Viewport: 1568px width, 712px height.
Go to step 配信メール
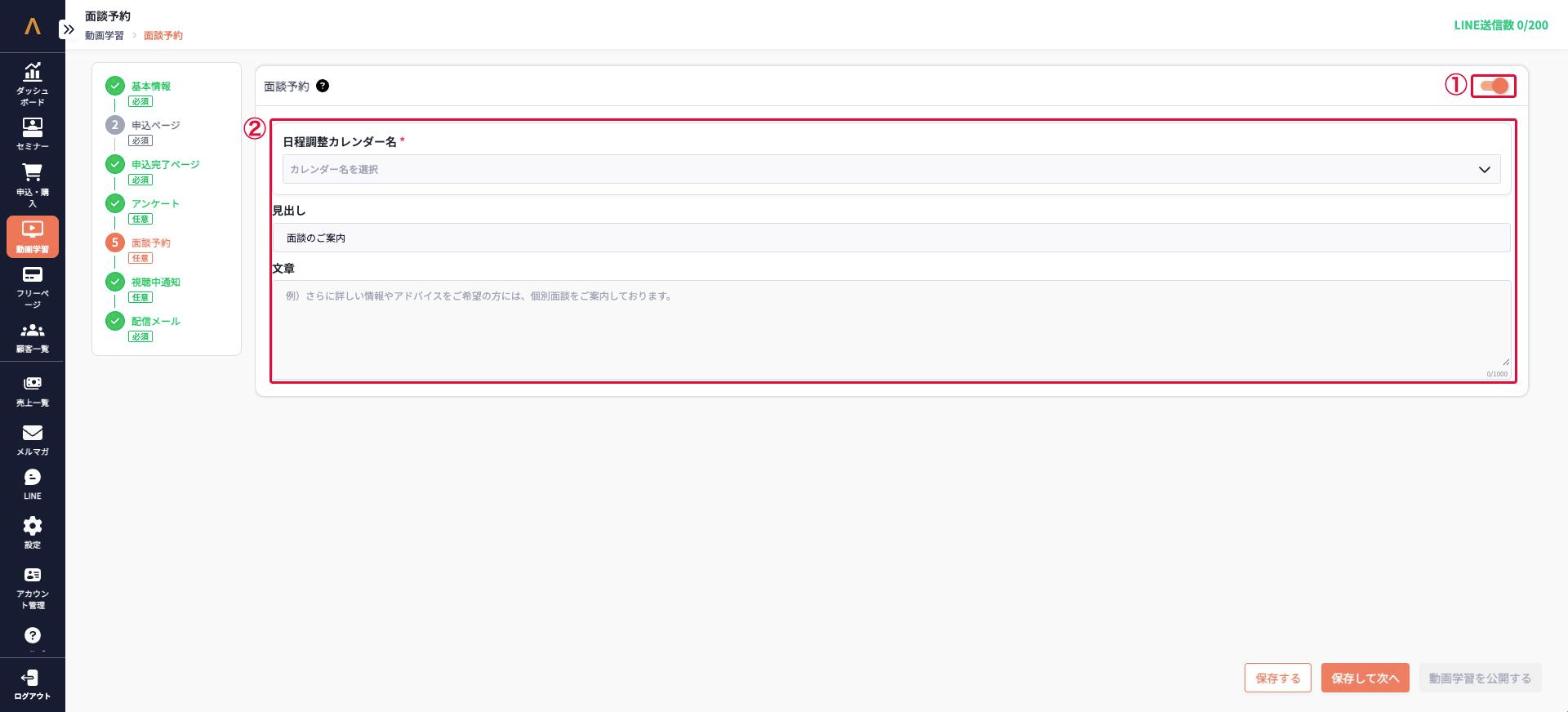point(155,321)
